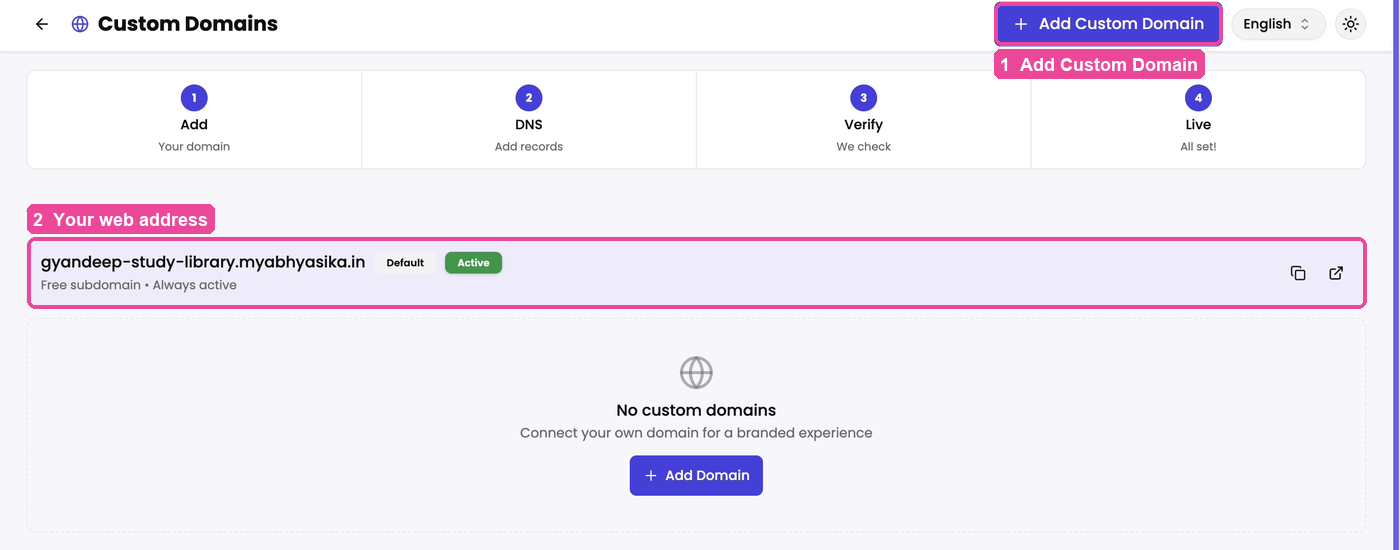Select step 3 Verify We check

point(863,119)
